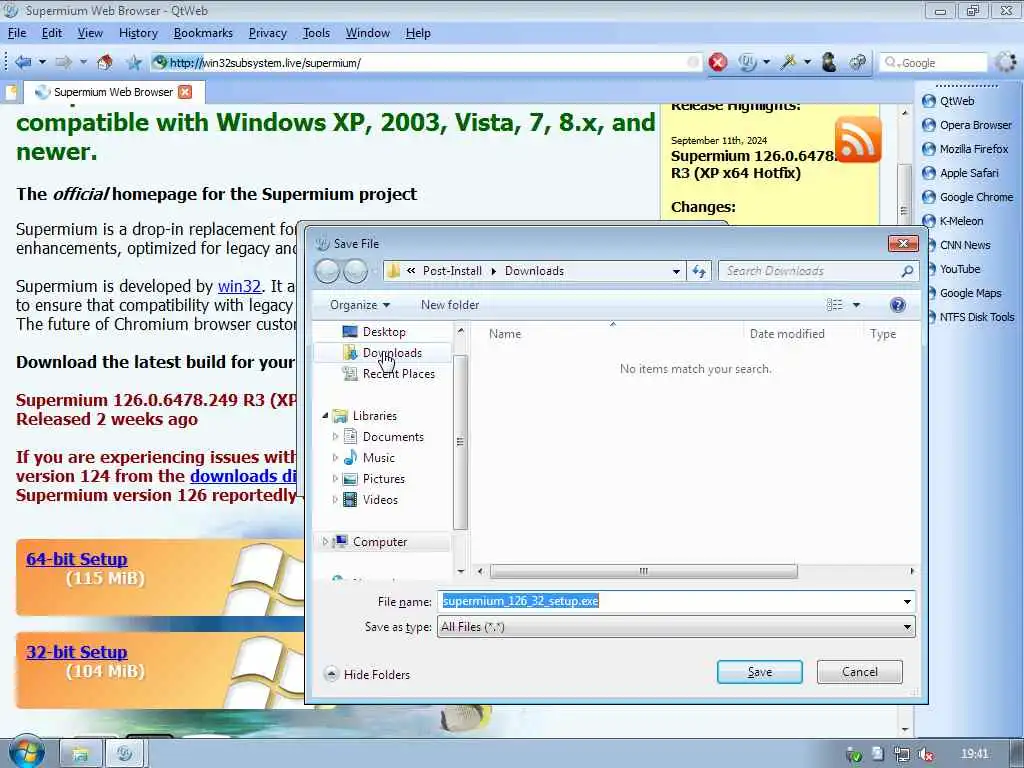Click the help icon in Save File dialog
This screenshot has height=768, width=1024.
[x=898, y=305]
